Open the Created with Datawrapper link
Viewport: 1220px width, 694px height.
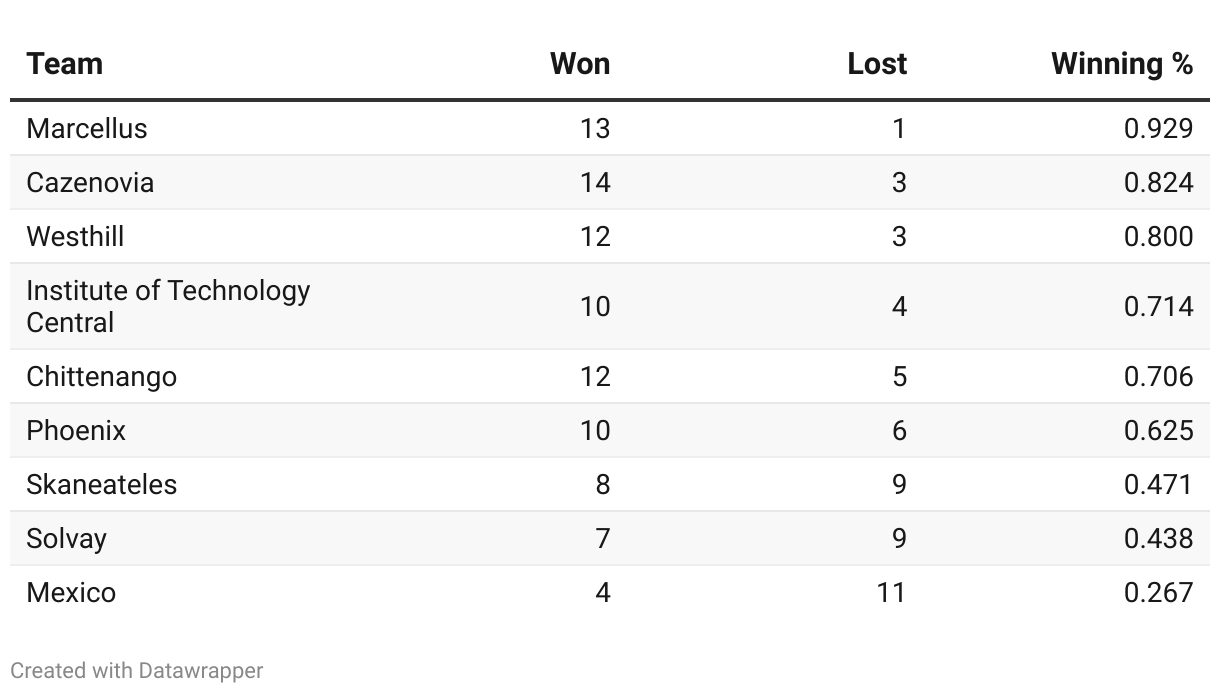[x=136, y=671]
